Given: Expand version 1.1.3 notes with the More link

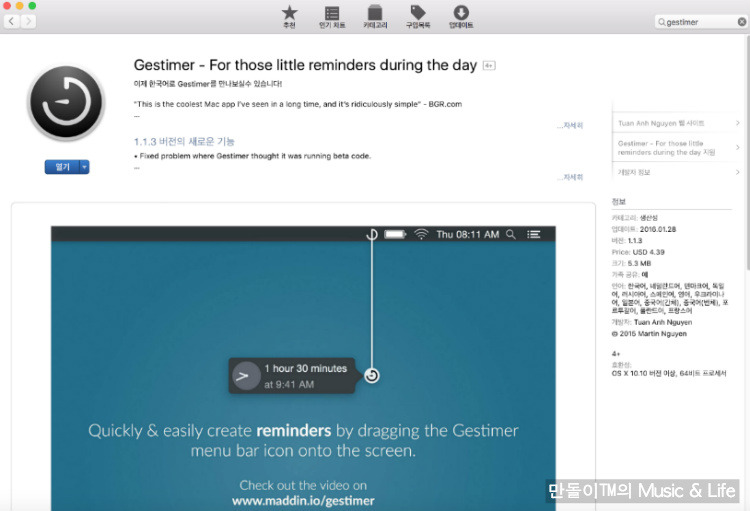Looking at the screenshot, I should (571, 177).
